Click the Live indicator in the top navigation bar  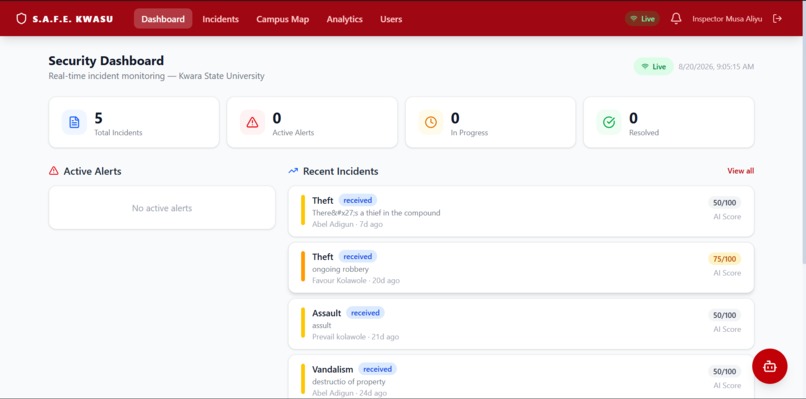pos(642,19)
